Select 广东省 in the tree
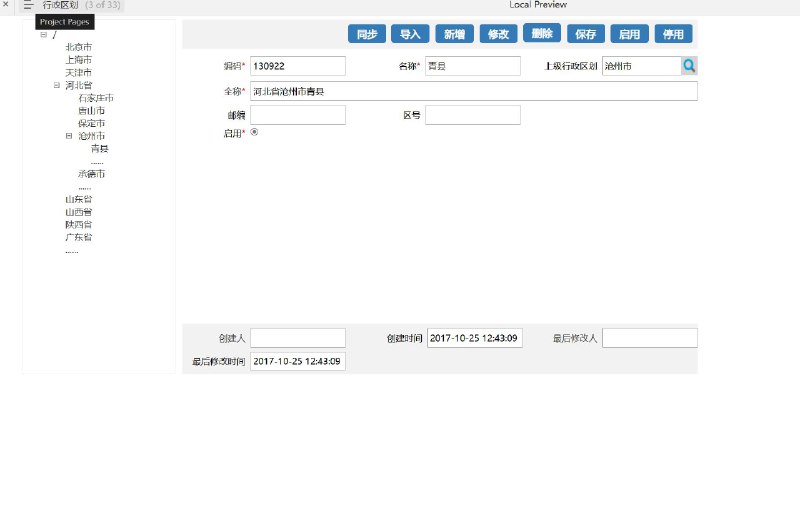The image size is (800, 526). (x=79, y=237)
